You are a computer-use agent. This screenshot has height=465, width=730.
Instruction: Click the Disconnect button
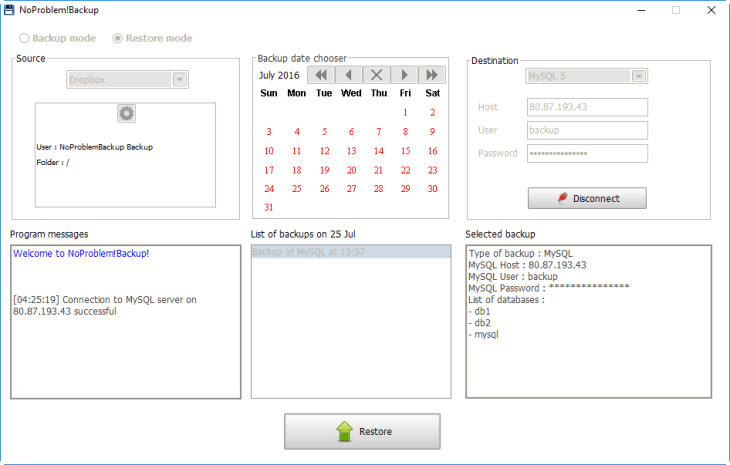point(587,198)
